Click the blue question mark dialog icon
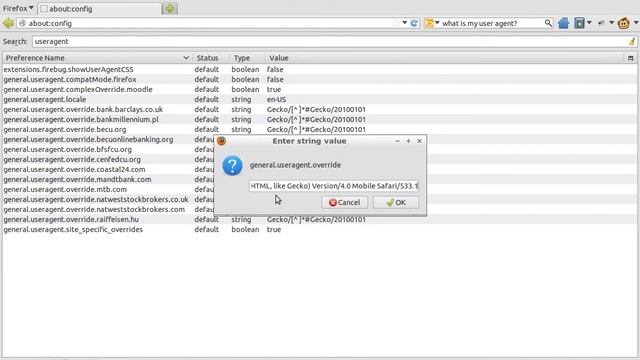Screen dimensions: 640x360 [x=232, y=166]
